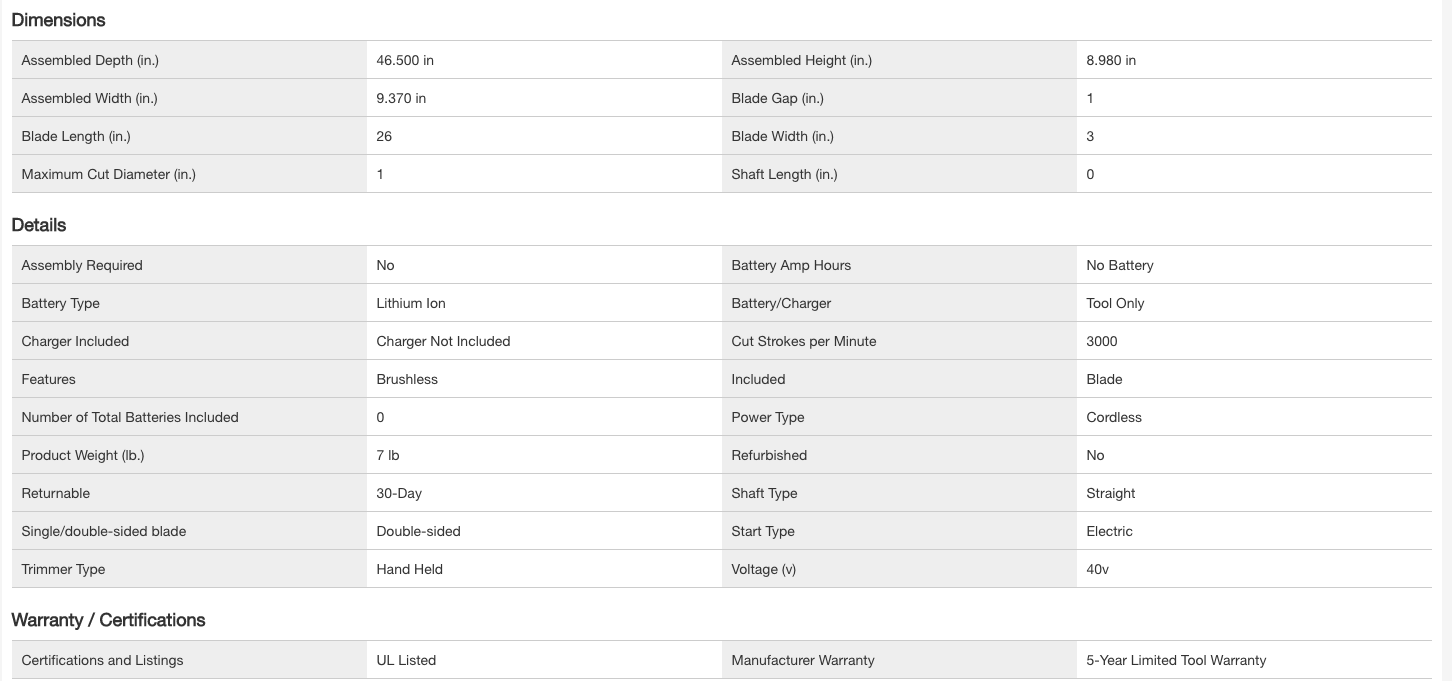Click the 30-Day returnable value
The width and height of the screenshot is (1452, 681).
tap(399, 493)
